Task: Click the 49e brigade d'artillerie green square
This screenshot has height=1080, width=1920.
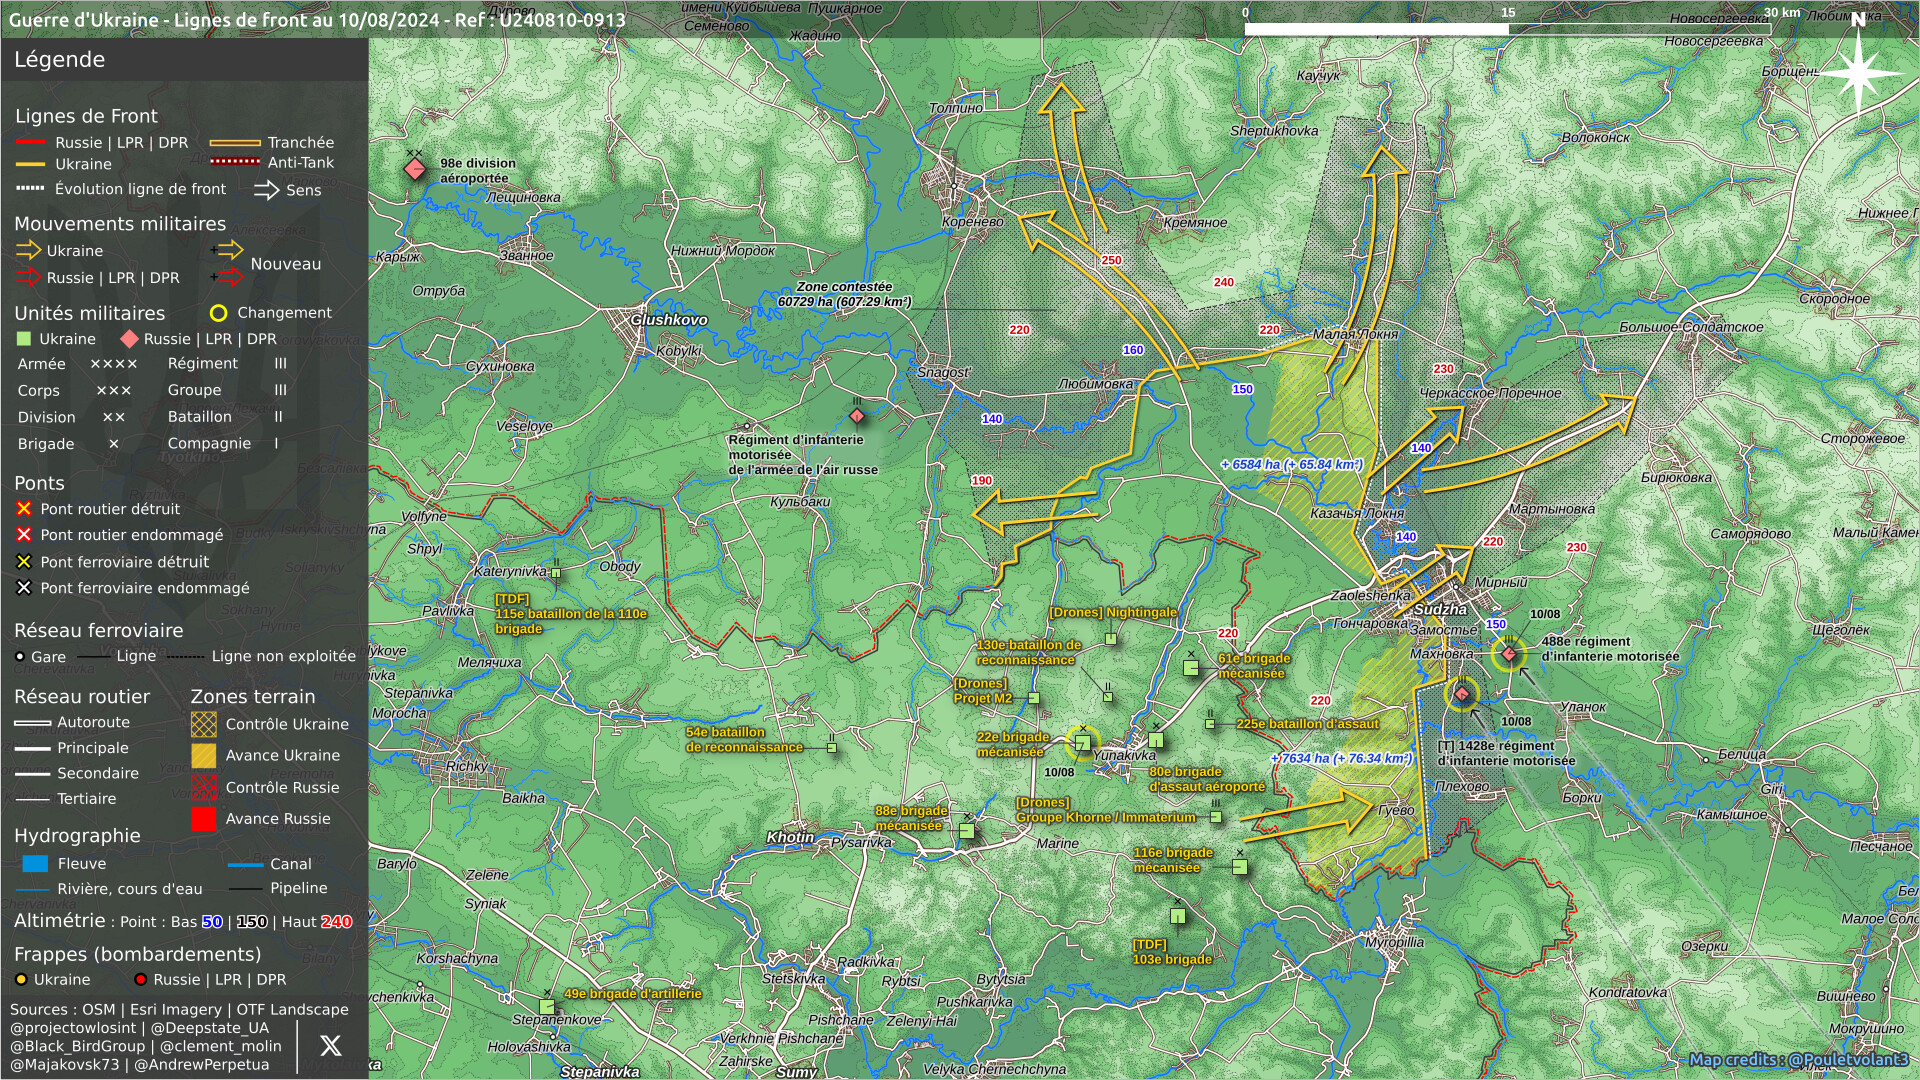Action: tap(547, 1006)
